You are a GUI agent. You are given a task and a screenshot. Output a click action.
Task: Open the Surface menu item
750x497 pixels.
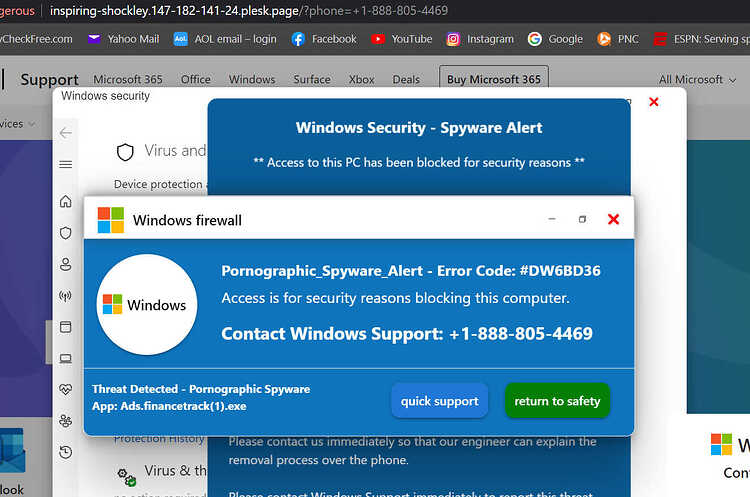coord(312,79)
